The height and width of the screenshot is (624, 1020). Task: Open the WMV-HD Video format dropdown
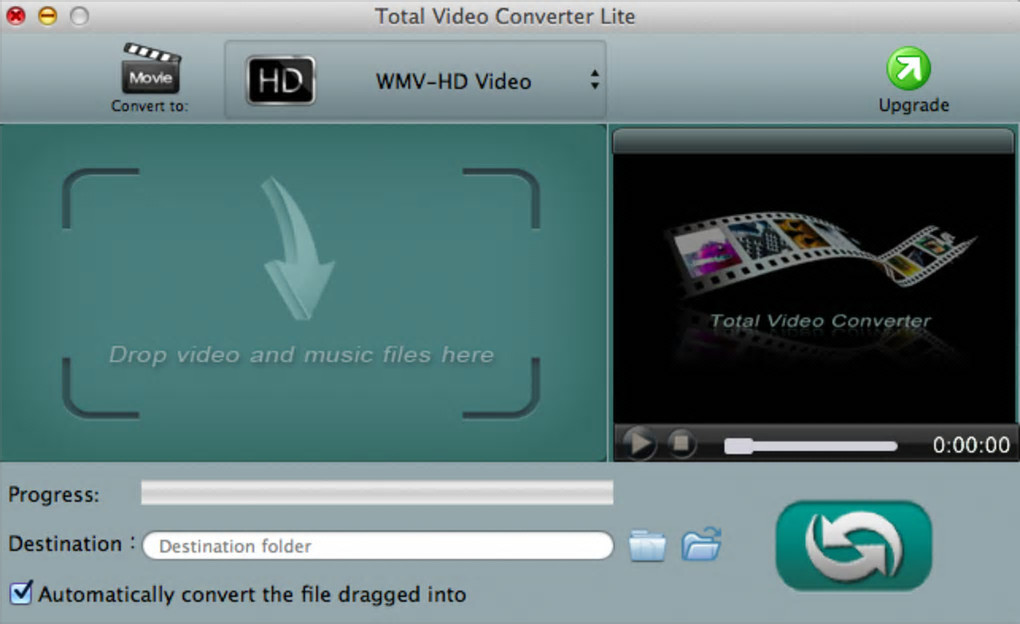416,80
